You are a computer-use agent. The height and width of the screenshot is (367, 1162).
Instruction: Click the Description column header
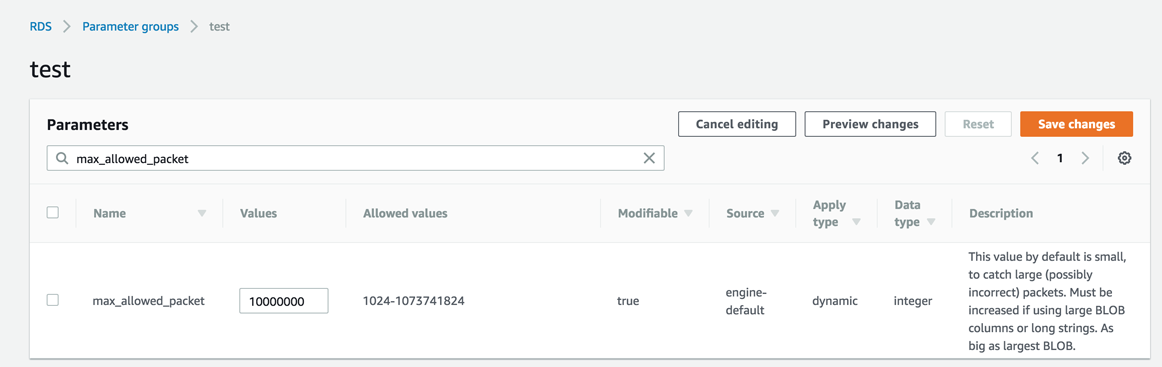pyautogui.click(x=1001, y=213)
